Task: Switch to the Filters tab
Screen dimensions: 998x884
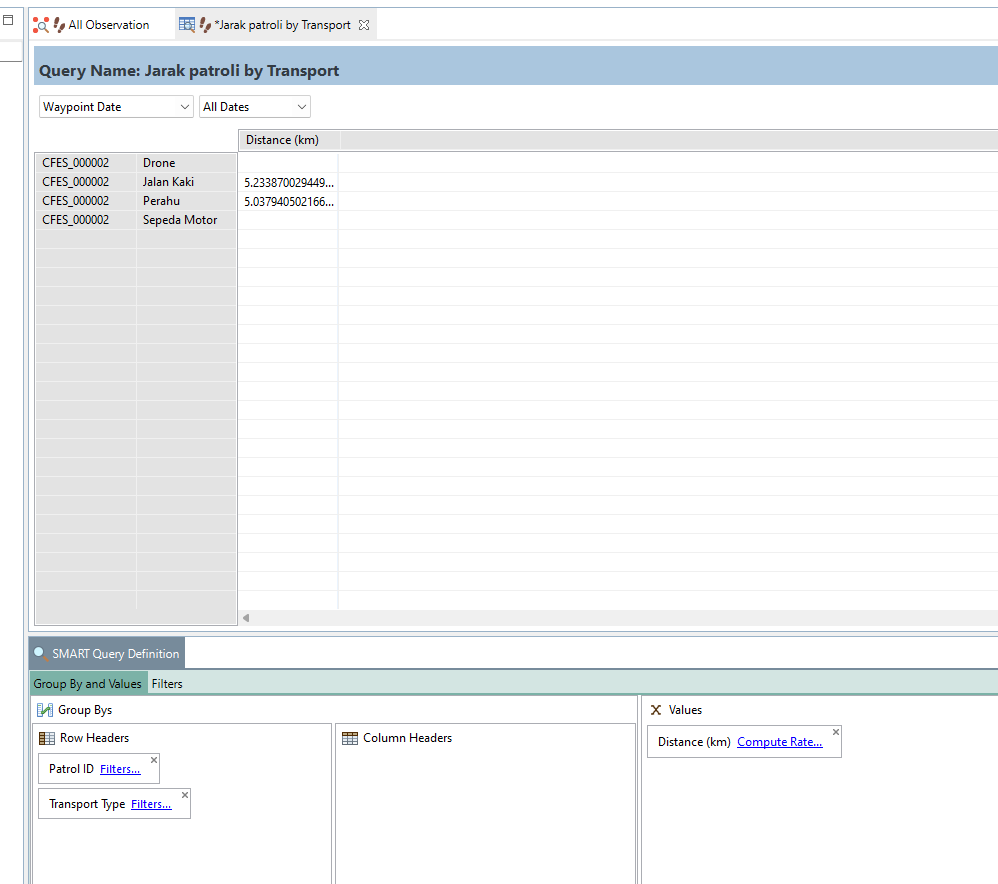Action: pos(167,684)
